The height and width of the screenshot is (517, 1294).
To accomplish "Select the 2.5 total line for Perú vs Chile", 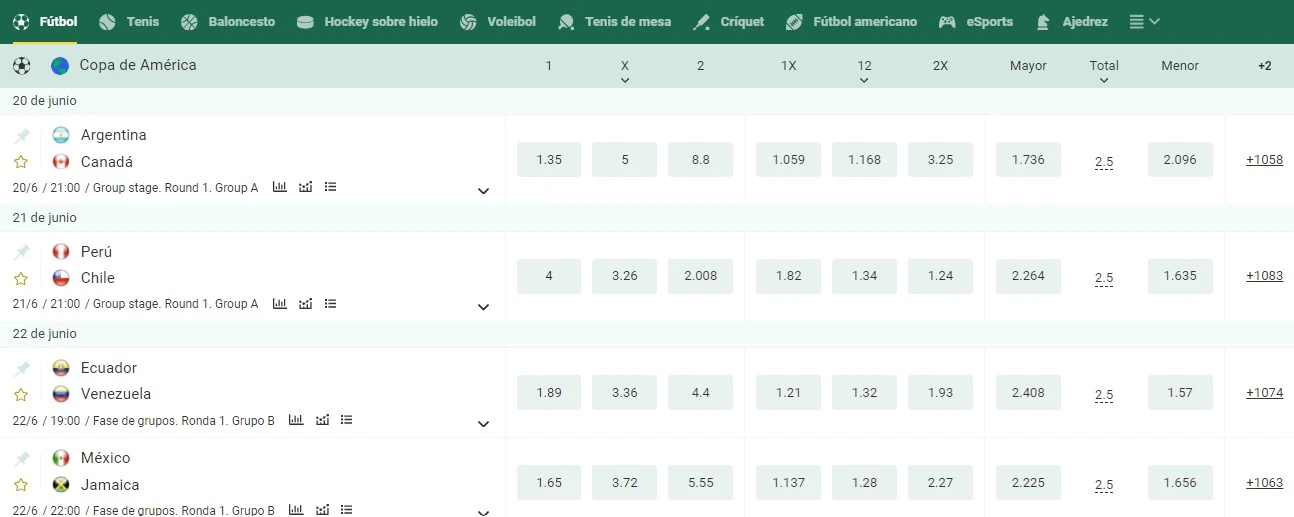I will [x=1104, y=278].
